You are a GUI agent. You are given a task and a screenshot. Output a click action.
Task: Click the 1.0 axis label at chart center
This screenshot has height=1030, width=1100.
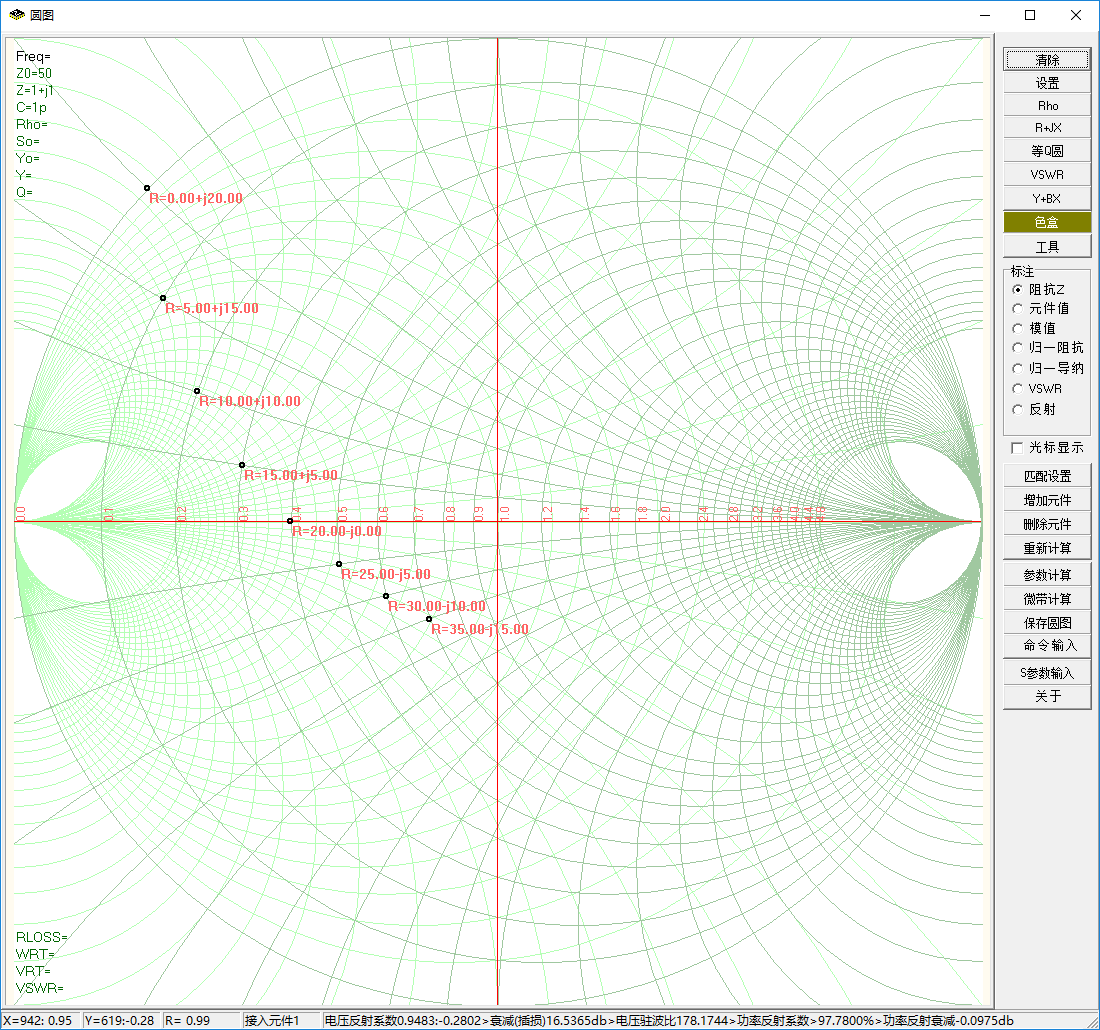(504, 513)
